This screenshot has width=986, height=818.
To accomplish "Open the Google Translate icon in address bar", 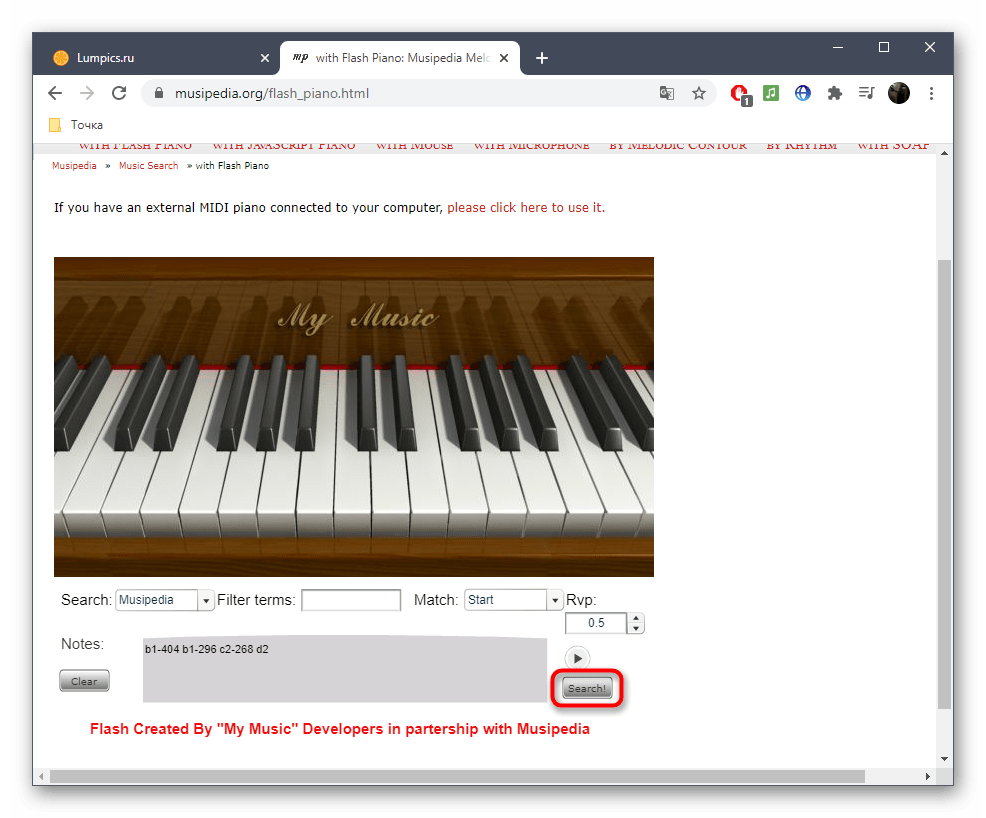I will tap(667, 93).
